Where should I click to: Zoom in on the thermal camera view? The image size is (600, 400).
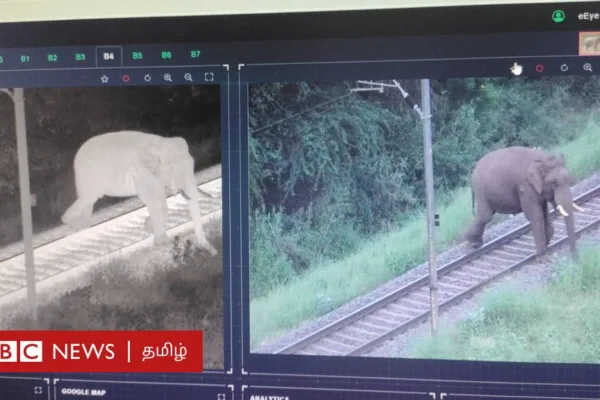tap(167, 78)
